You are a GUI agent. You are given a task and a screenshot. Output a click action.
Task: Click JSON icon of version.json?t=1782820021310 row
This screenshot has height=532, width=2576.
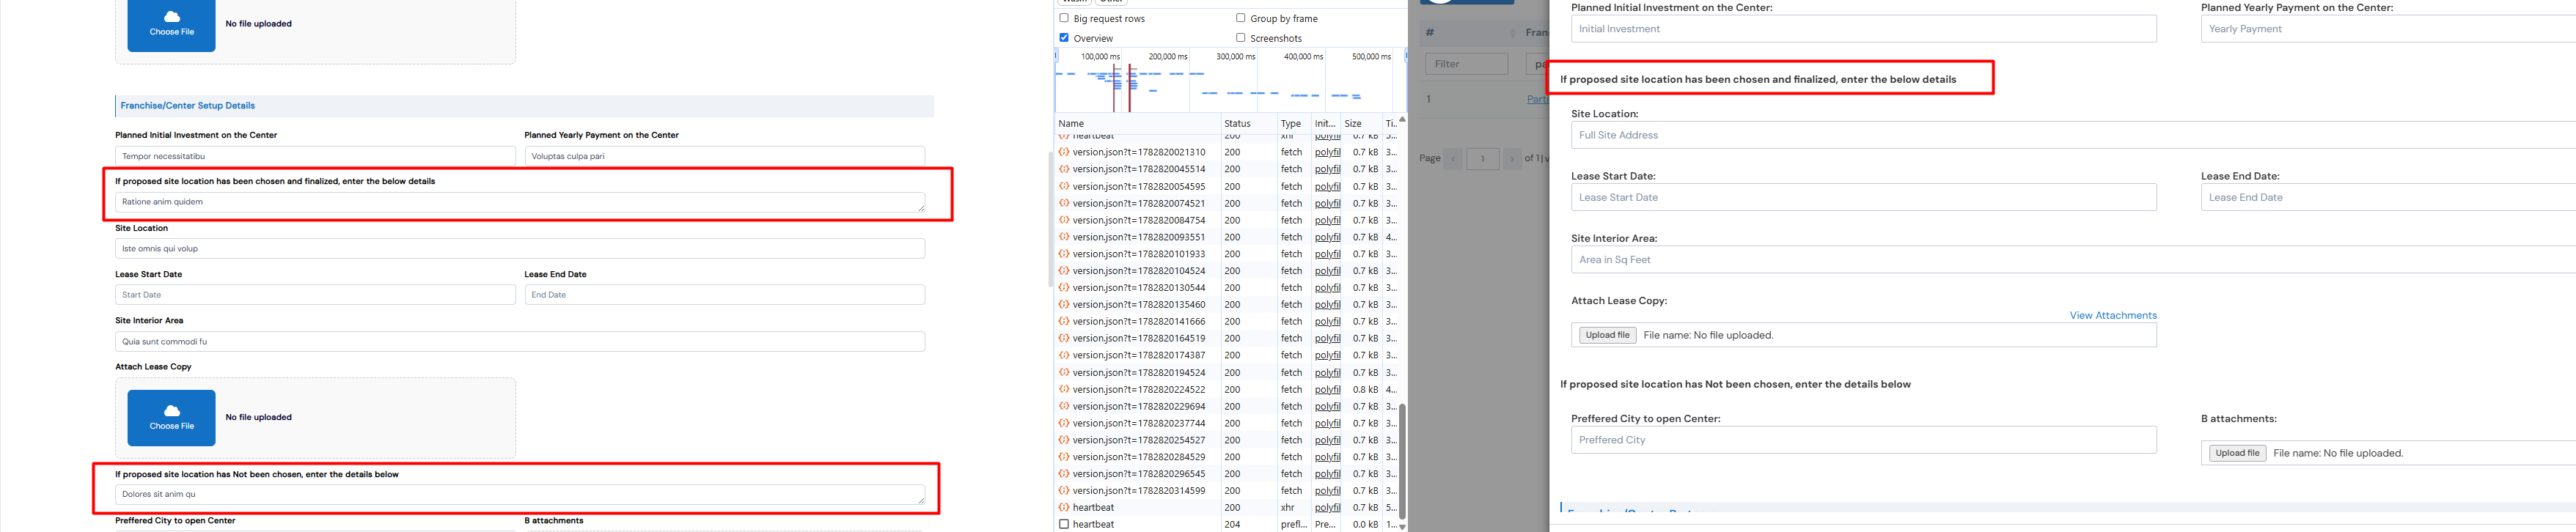point(1065,152)
